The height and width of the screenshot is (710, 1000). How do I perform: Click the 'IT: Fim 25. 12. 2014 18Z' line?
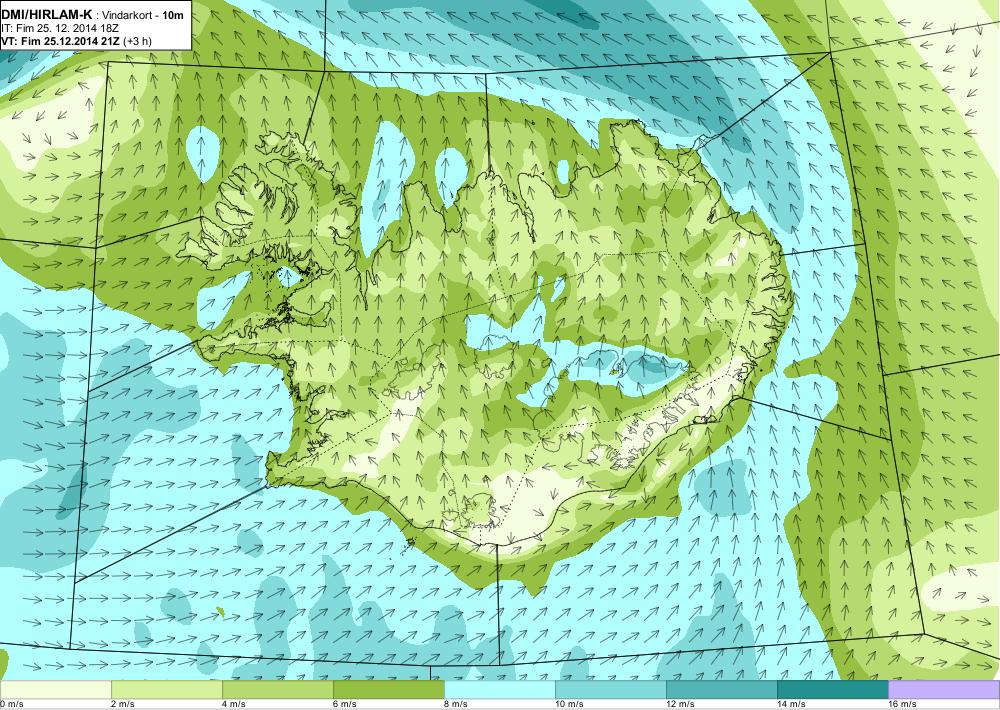click(x=60, y=29)
